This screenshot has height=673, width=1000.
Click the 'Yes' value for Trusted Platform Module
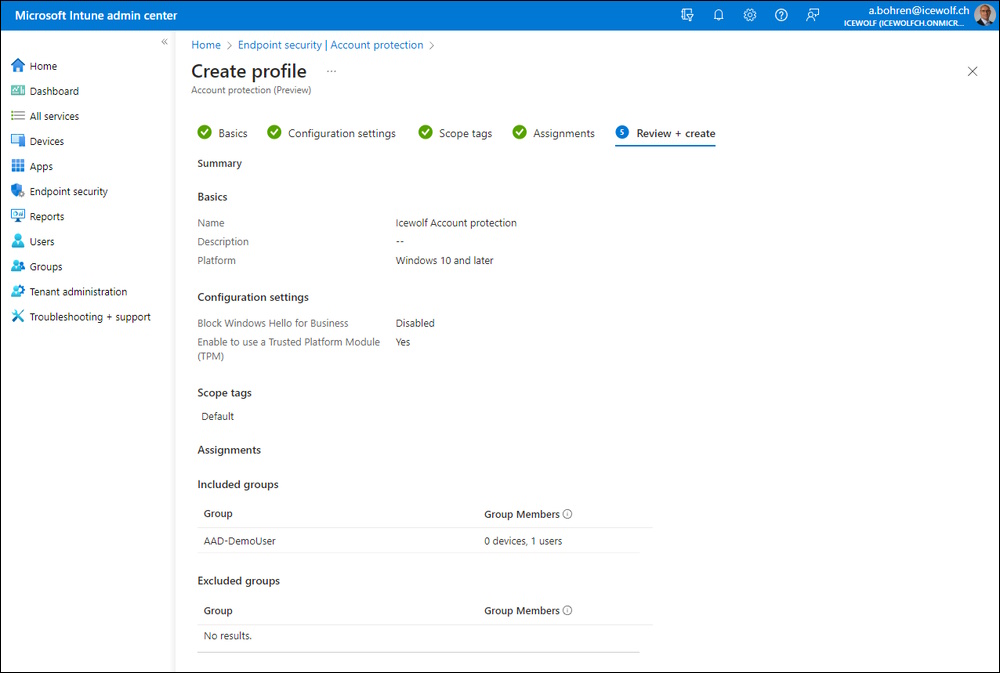(x=403, y=342)
